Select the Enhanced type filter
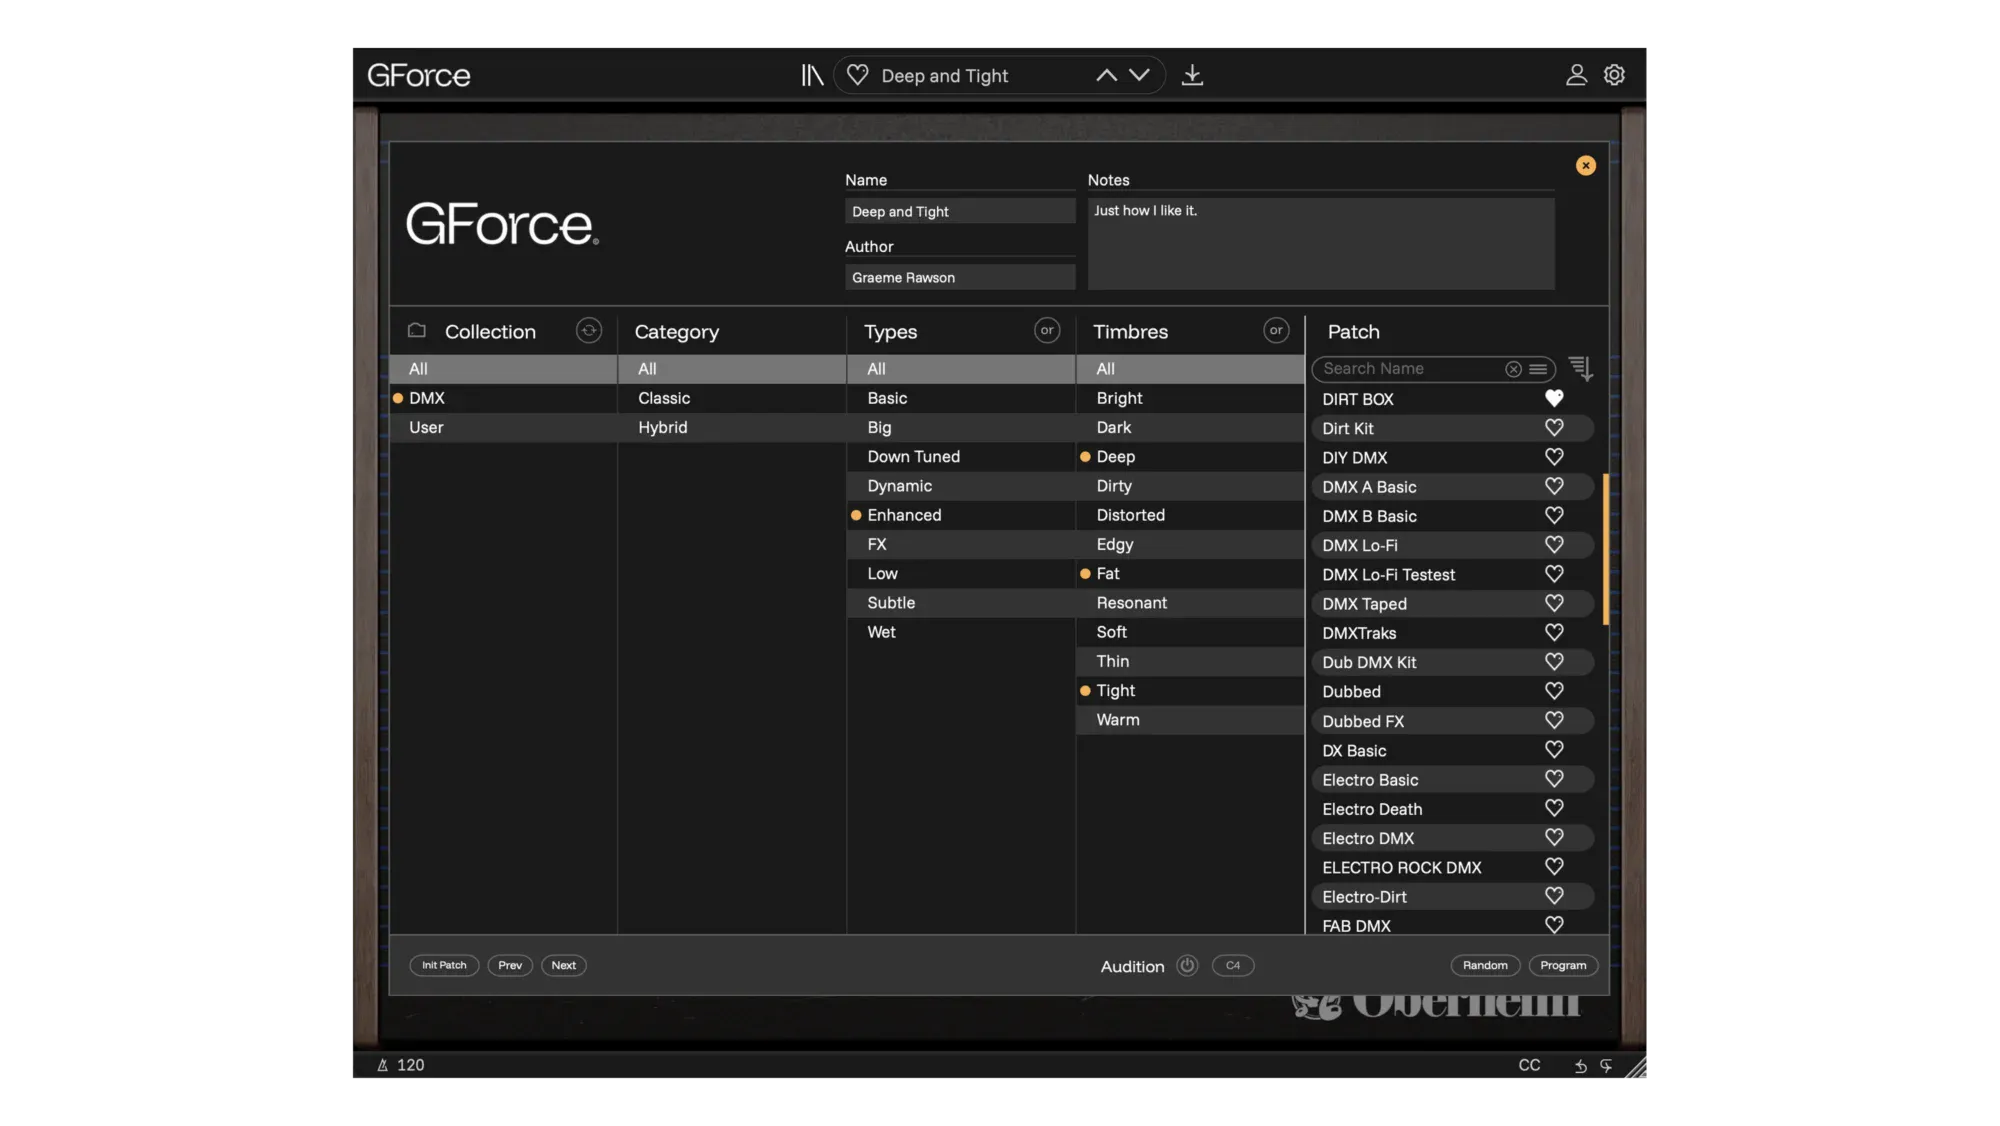Image resolution: width=2000 pixels, height=1126 pixels. pos(961,515)
